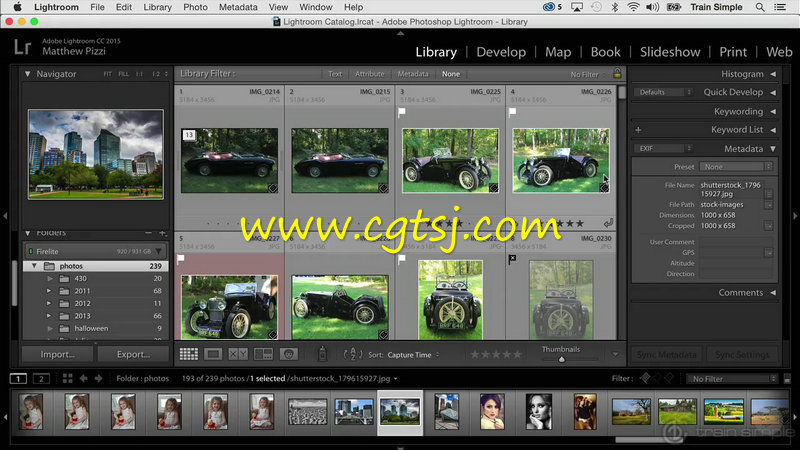Viewport: 800px width, 450px height.
Task: Toggle rejected flag on IMG_0230
Action: point(512,259)
